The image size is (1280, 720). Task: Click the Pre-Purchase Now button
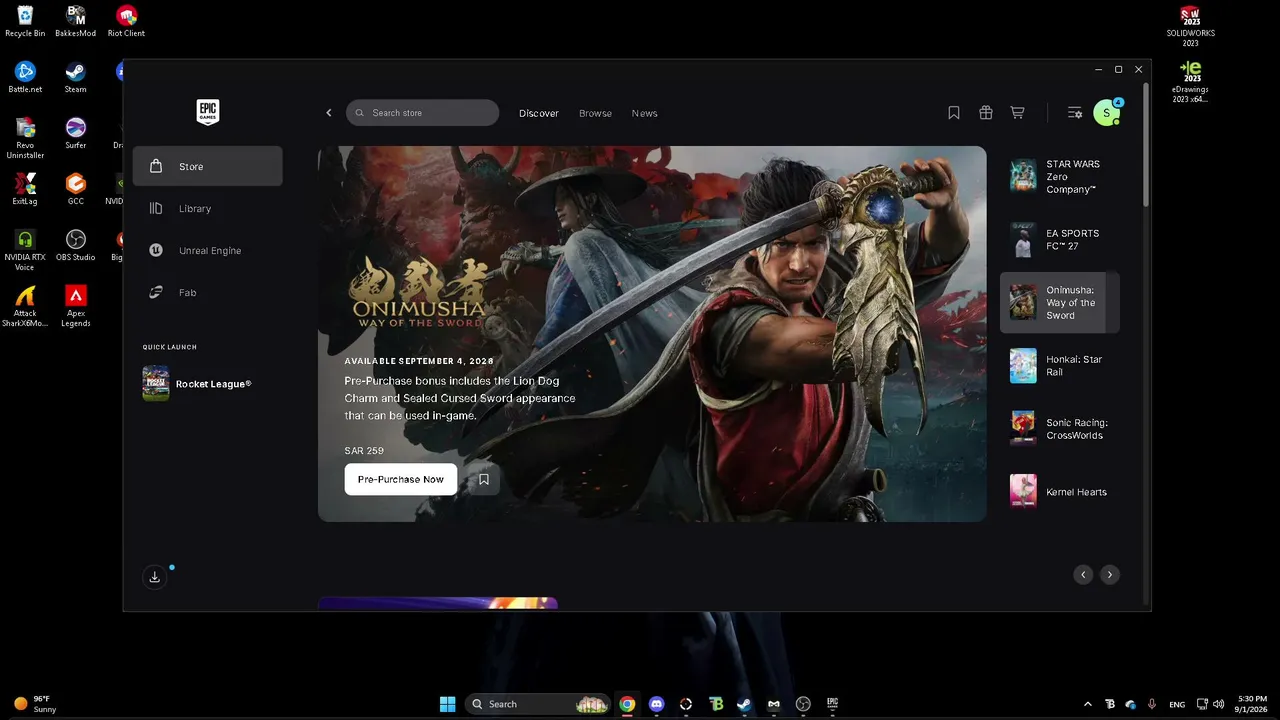[401, 479]
